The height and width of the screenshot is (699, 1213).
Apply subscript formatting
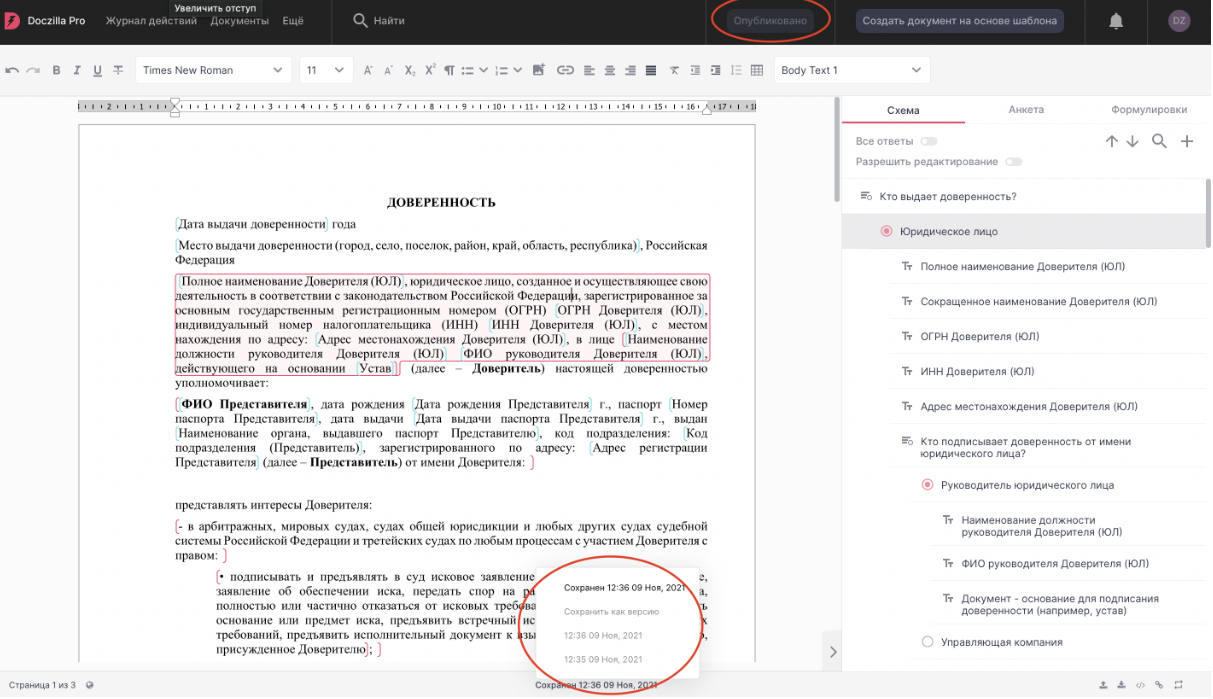[410, 70]
